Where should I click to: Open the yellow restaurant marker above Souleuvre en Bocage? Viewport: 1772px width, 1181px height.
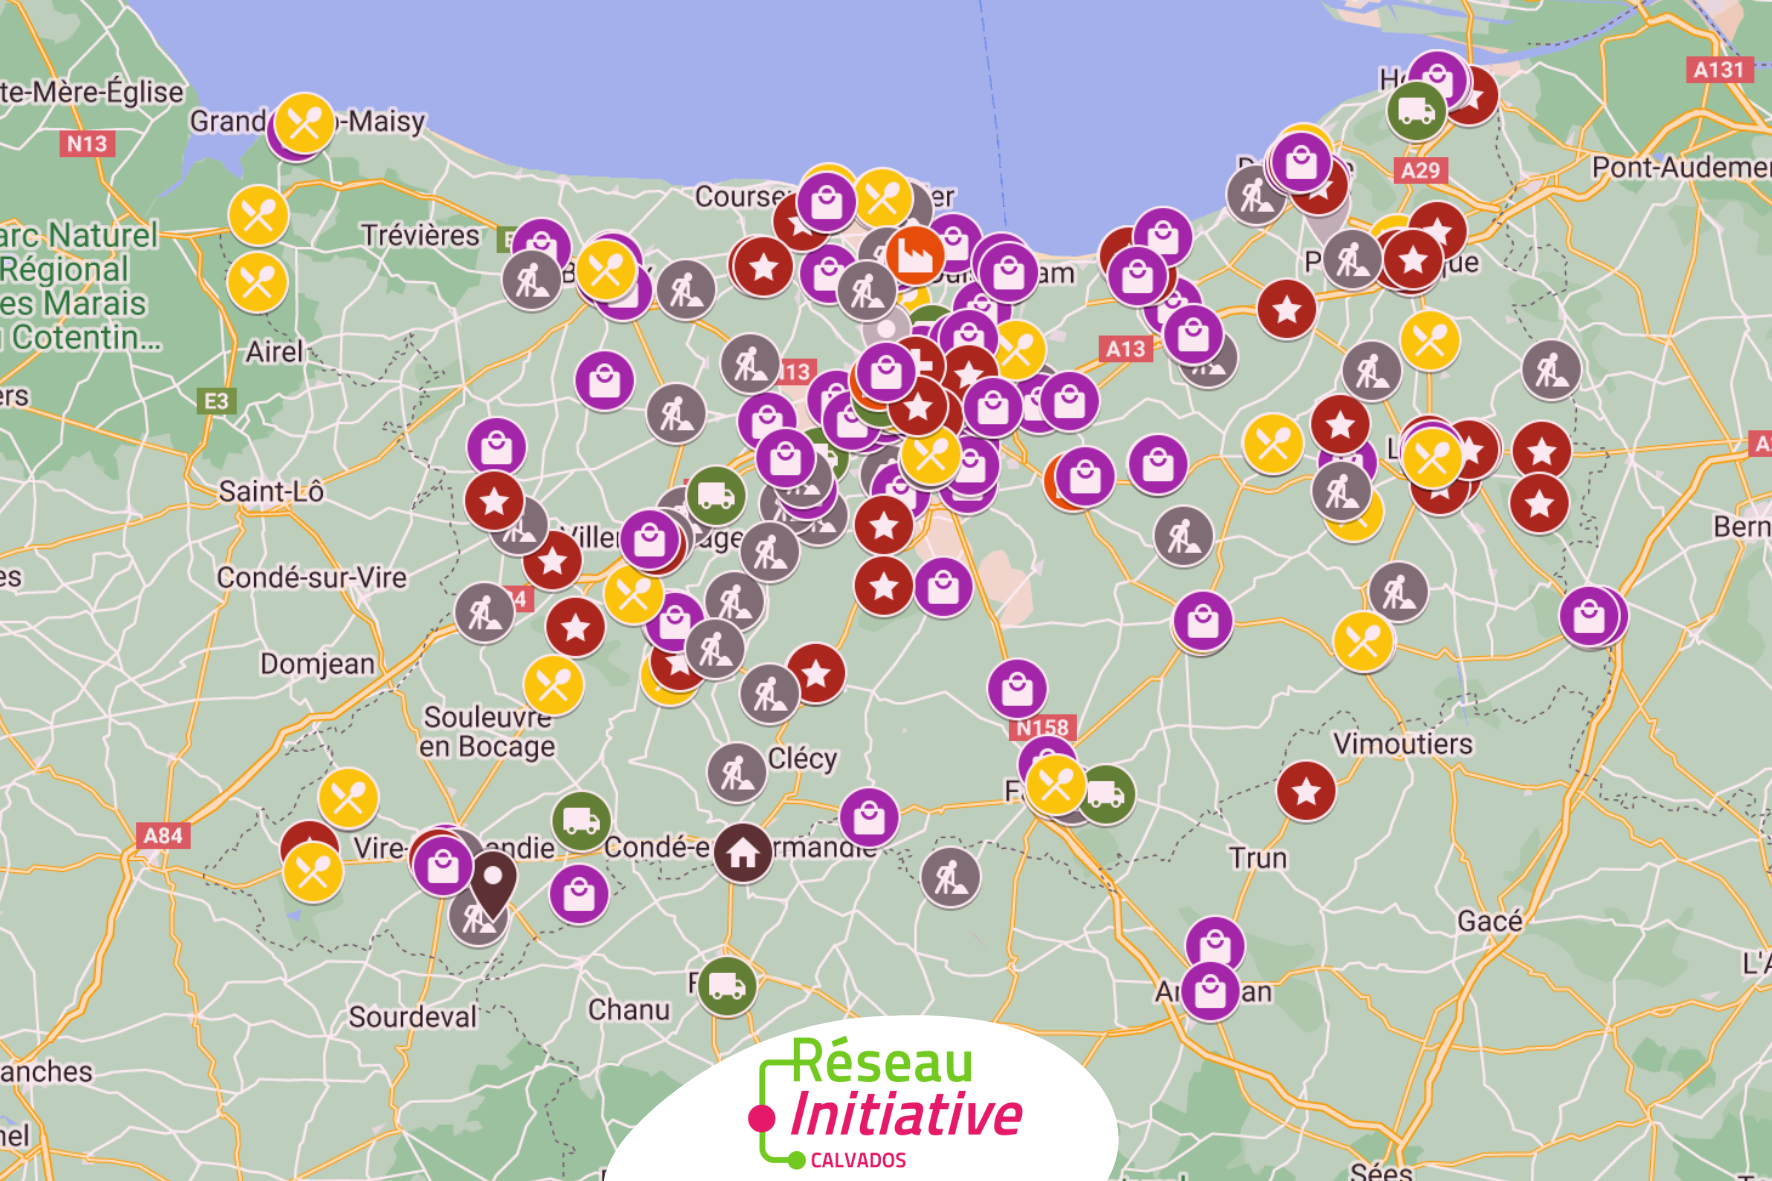coord(553,685)
